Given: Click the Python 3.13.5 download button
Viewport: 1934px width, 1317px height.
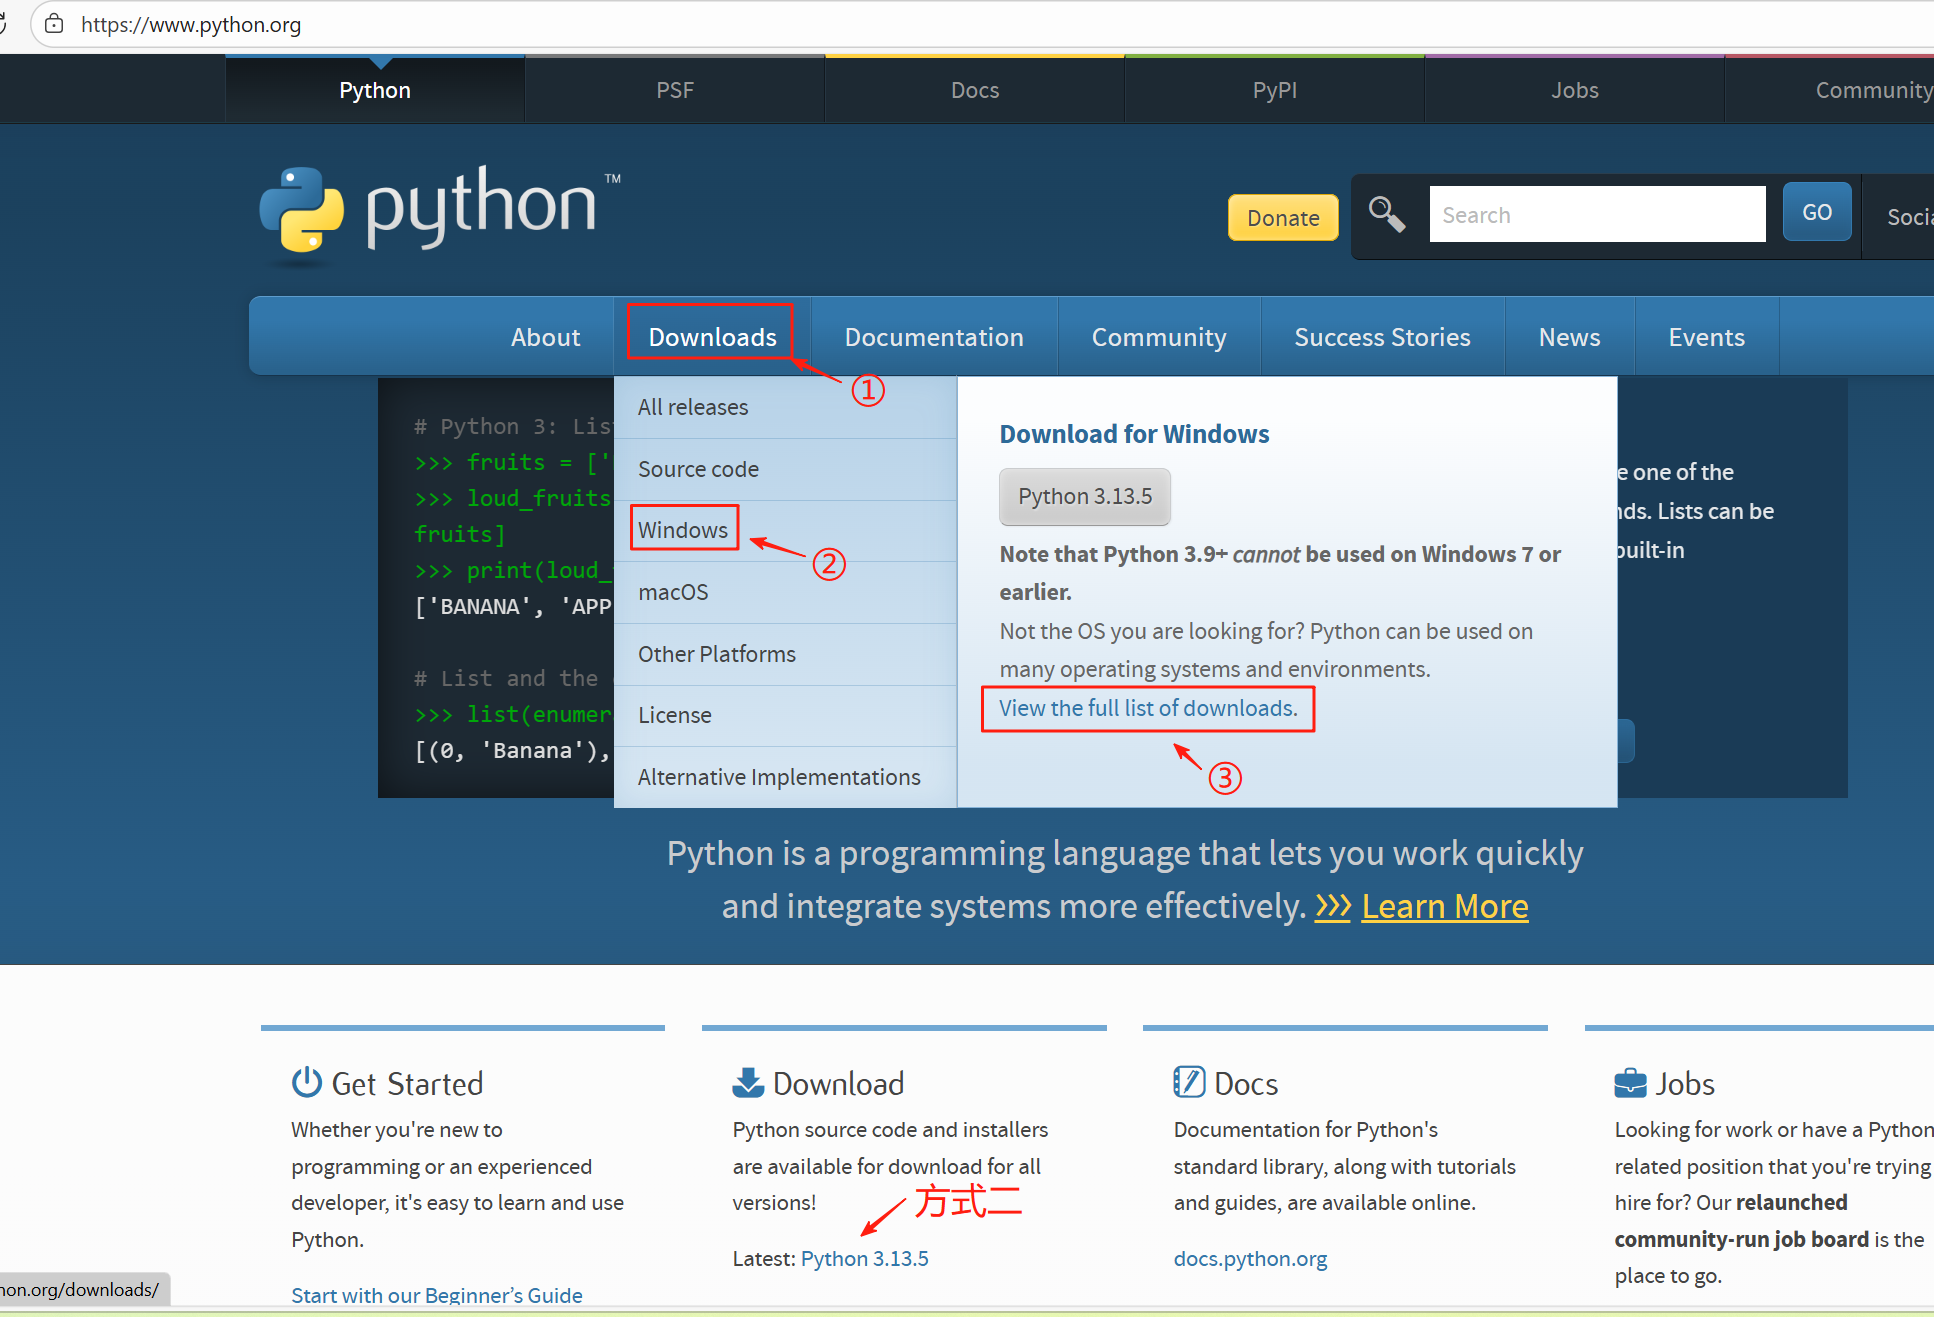Looking at the screenshot, I should click(x=1084, y=496).
